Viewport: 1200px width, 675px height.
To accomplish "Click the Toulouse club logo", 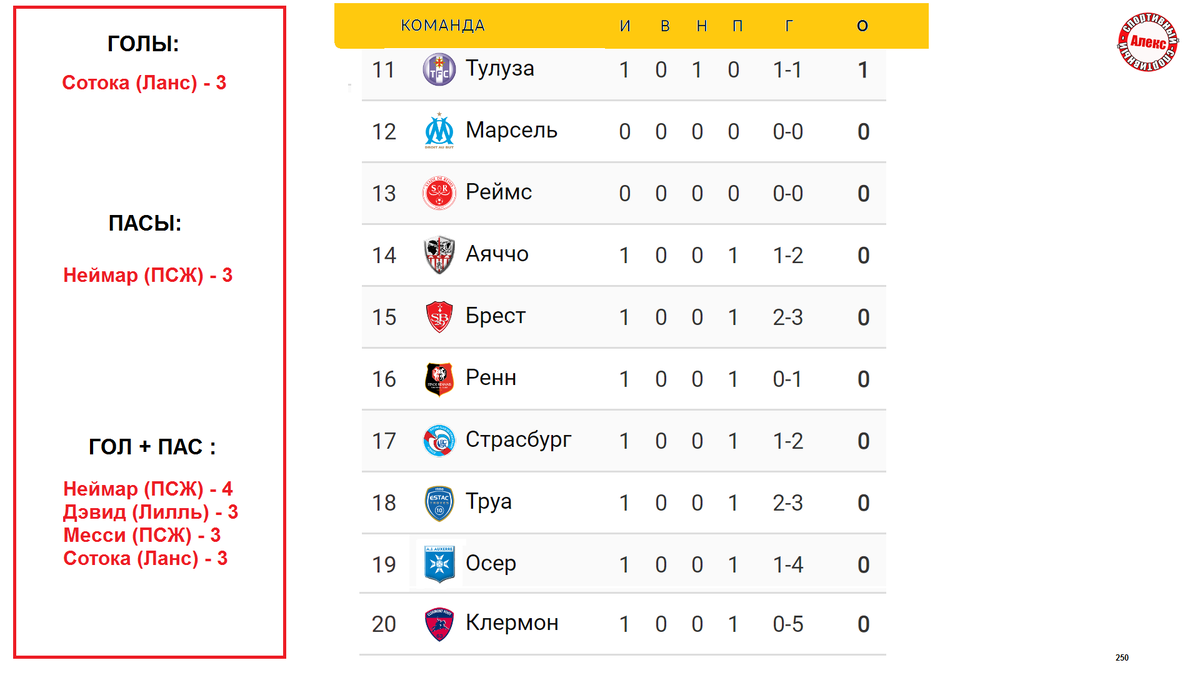I will click(x=439, y=69).
